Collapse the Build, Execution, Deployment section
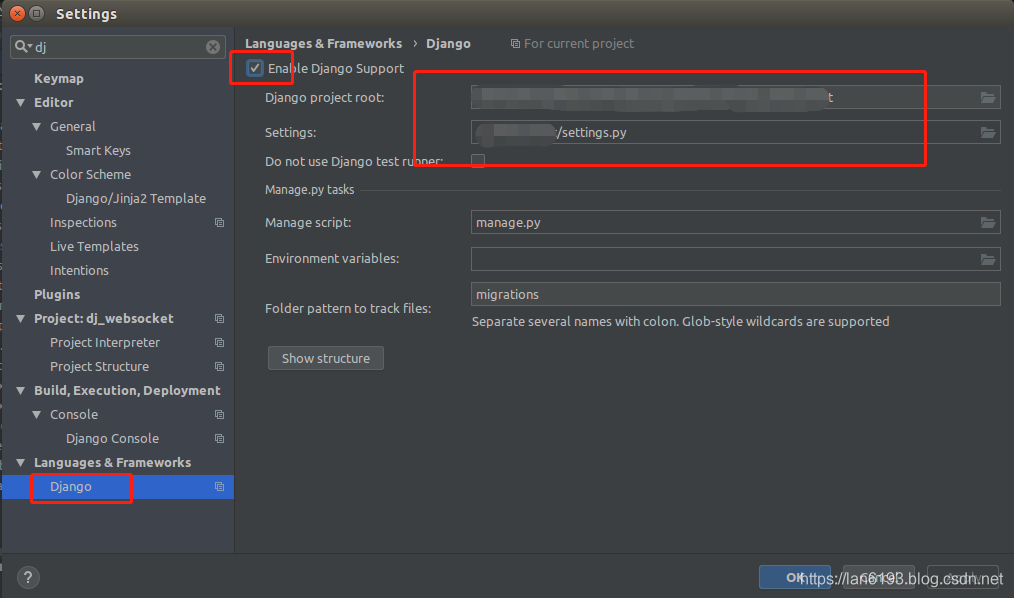 coord(20,390)
